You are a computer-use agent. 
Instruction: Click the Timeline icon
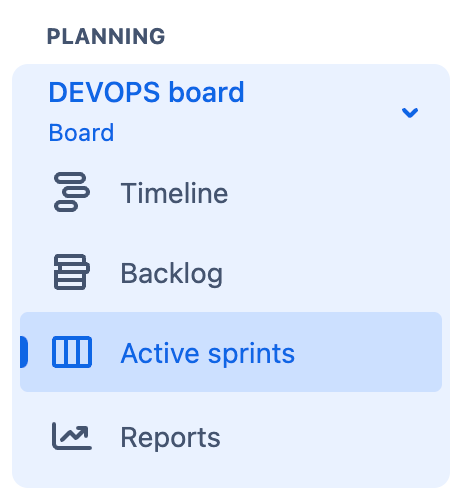point(72,192)
